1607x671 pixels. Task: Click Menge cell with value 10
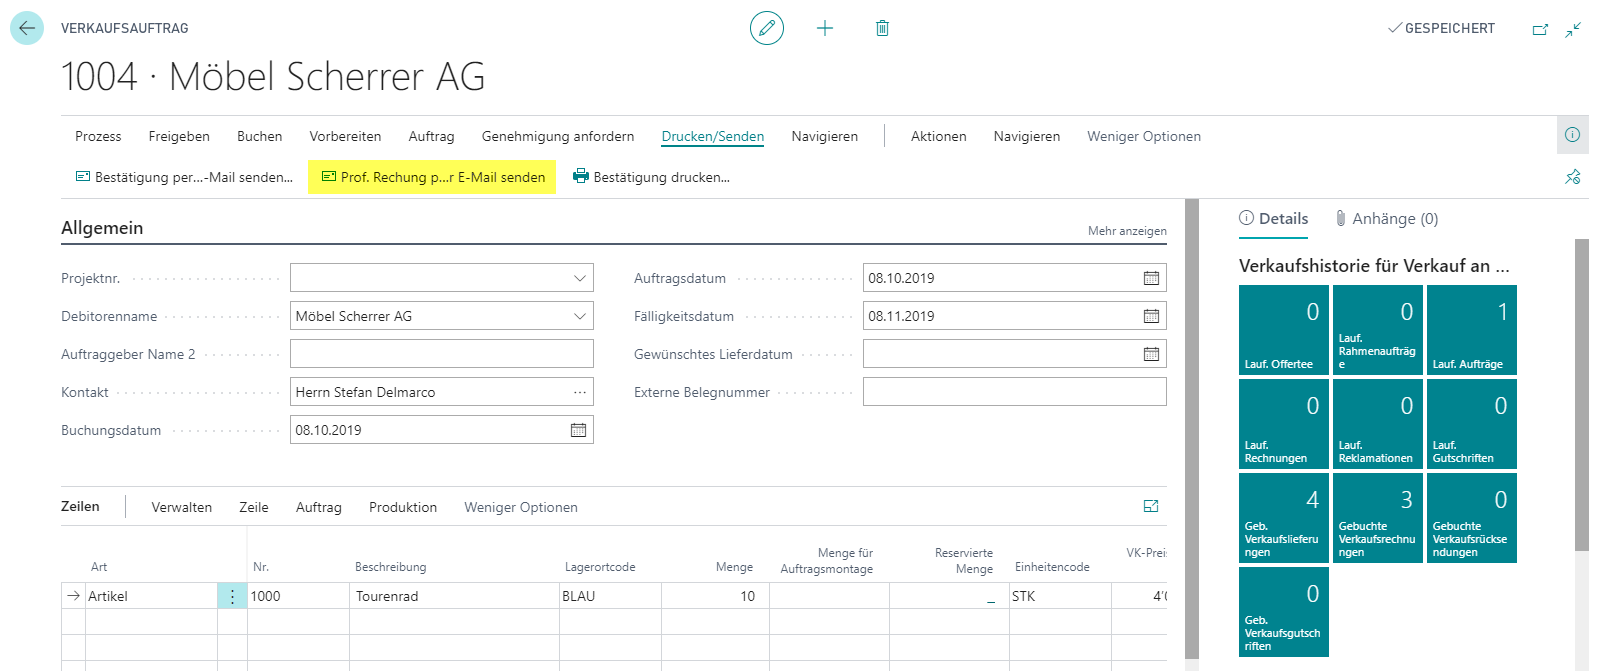(715, 596)
